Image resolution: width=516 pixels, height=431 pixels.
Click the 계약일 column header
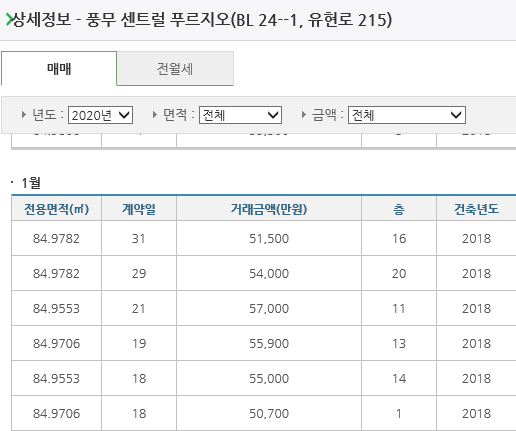[139, 209]
